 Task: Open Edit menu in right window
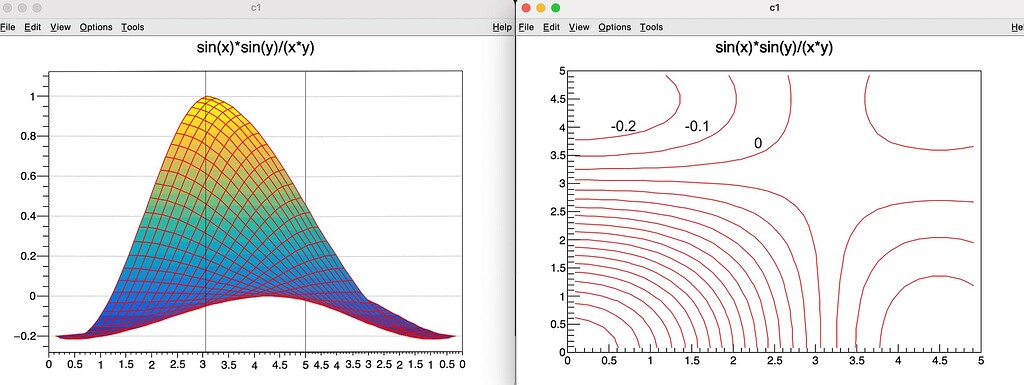[x=551, y=27]
